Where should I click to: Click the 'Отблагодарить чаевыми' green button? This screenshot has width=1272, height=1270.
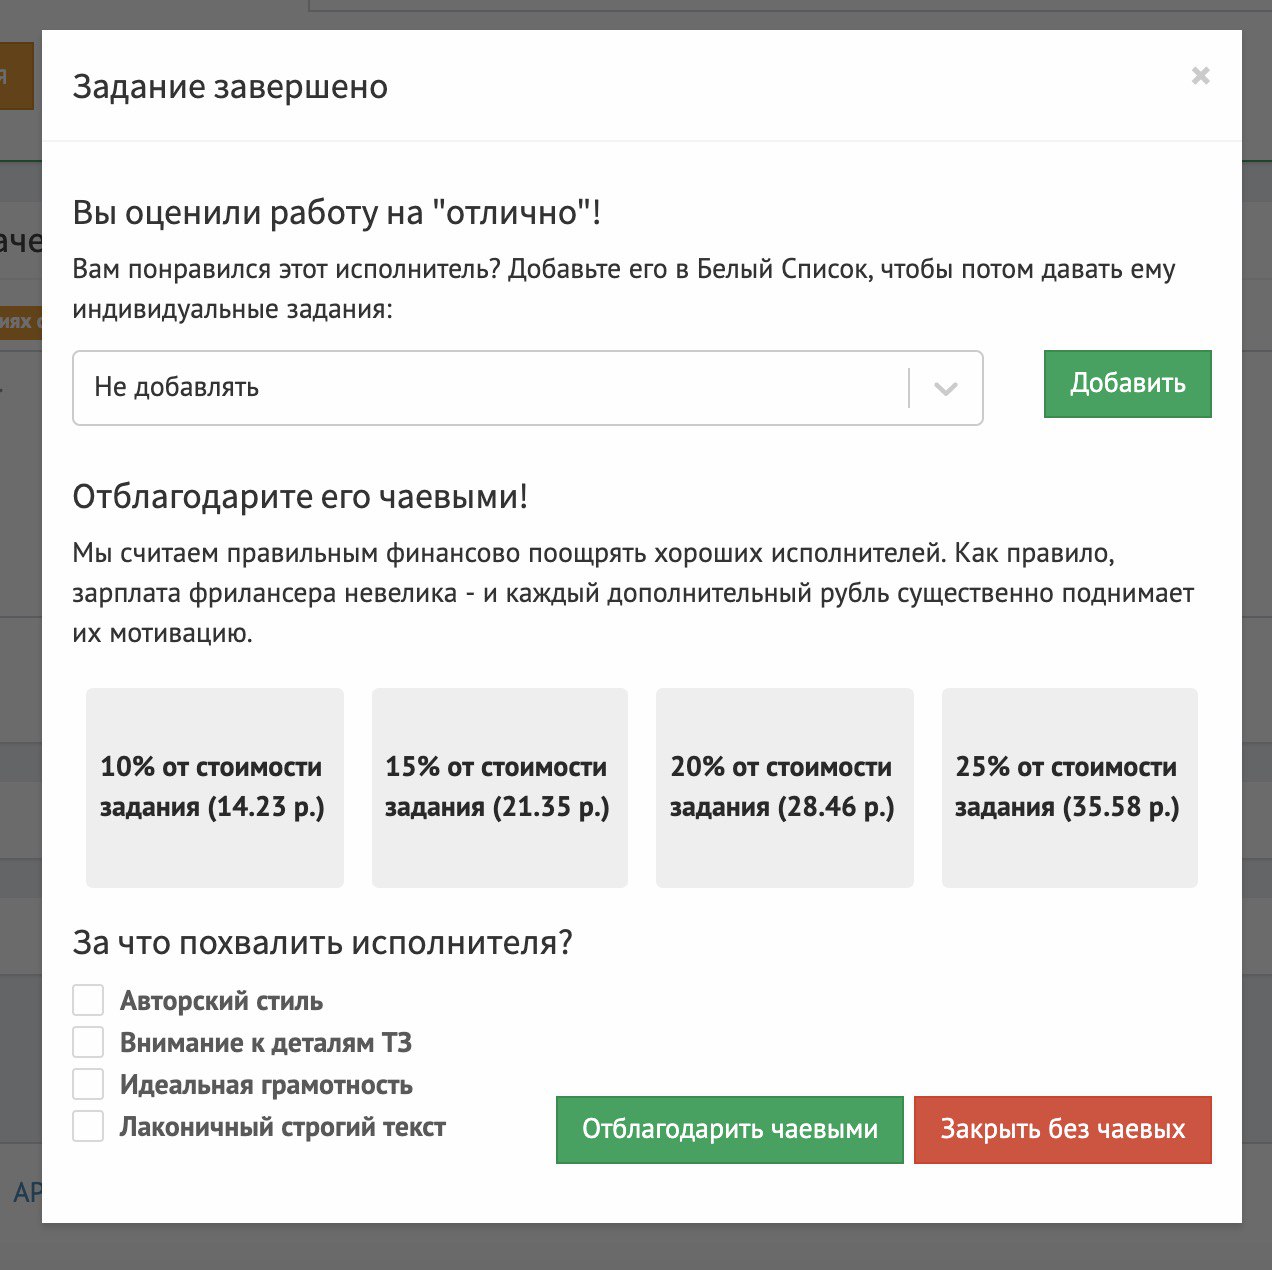729,1130
